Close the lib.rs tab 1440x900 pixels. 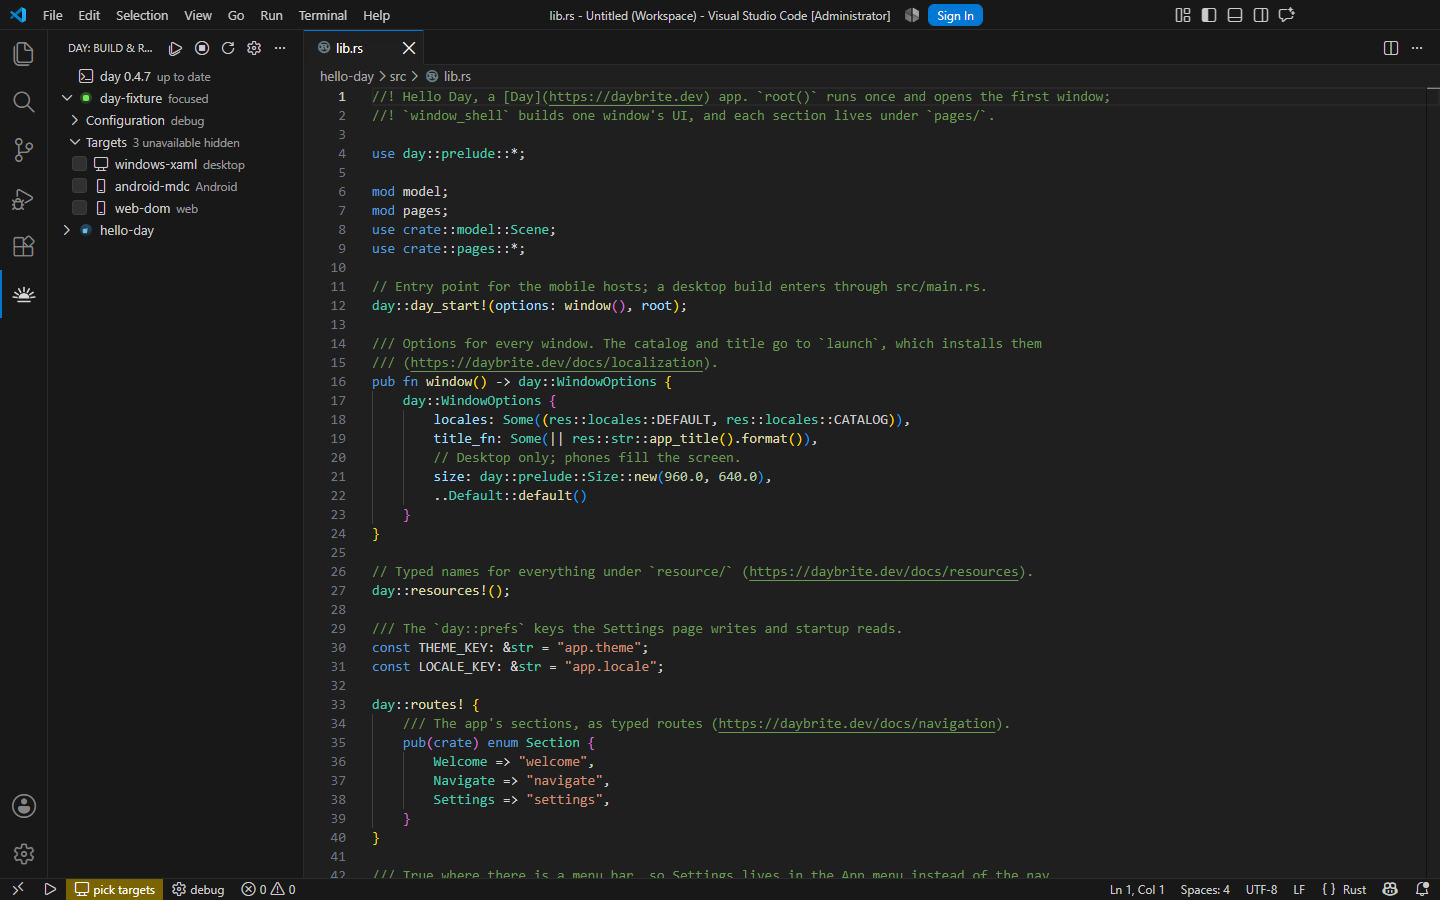point(409,48)
